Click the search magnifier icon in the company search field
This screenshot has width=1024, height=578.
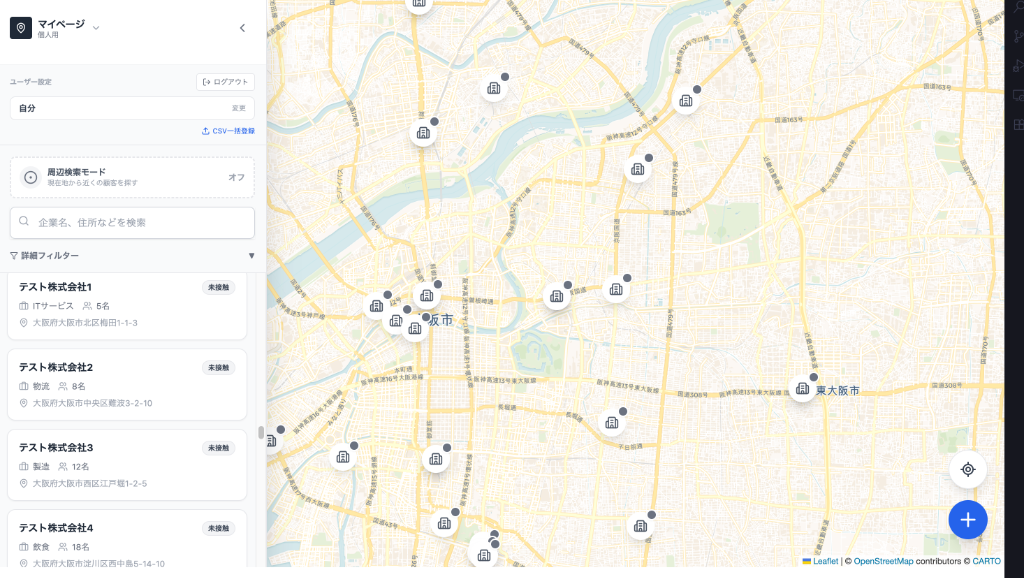pyautogui.click(x=24, y=222)
